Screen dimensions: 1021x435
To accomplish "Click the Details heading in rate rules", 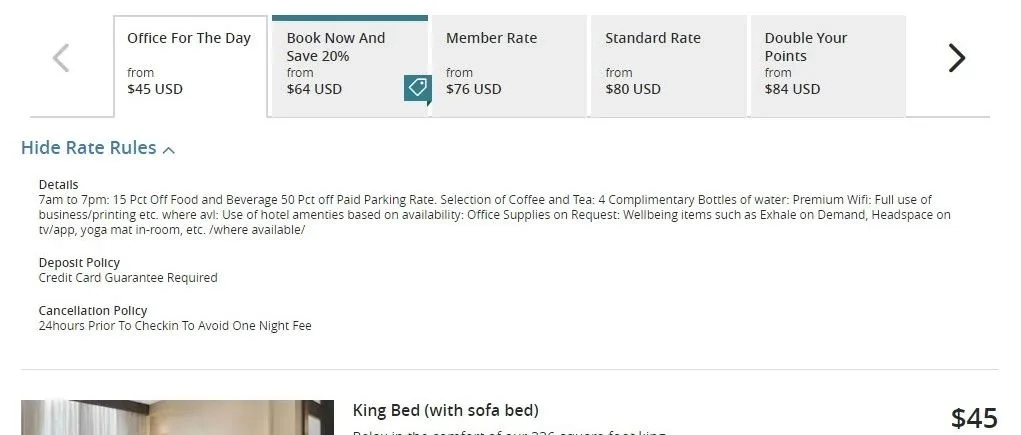I will coord(58,185).
